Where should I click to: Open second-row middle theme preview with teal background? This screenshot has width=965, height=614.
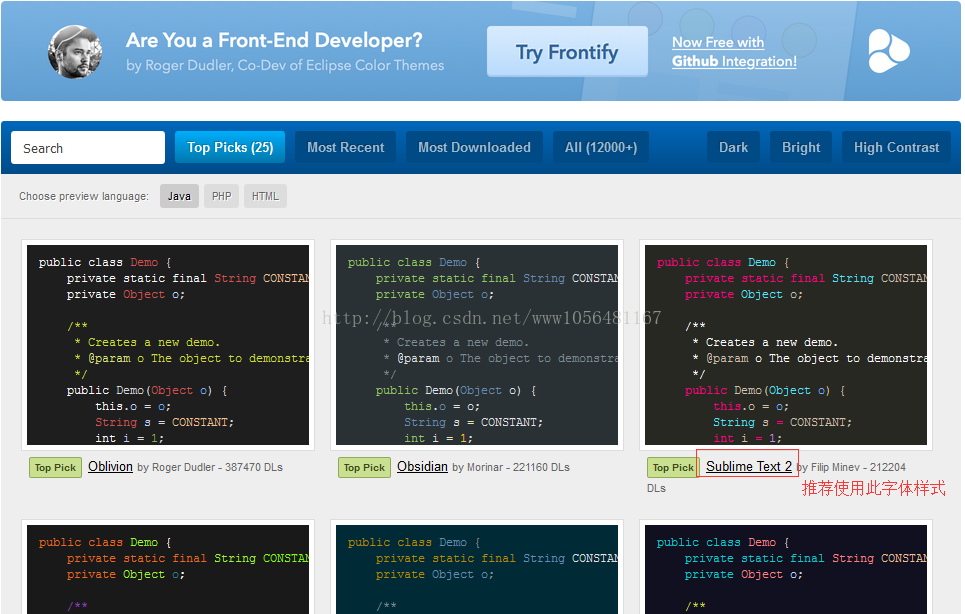(477, 567)
